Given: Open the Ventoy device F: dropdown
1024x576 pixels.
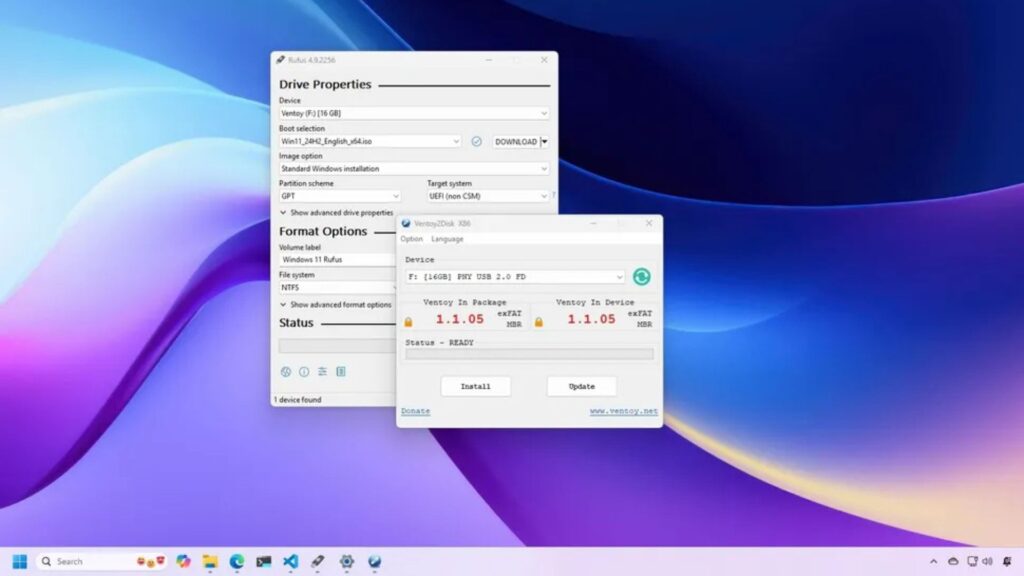Looking at the screenshot, I should [515, 277].
